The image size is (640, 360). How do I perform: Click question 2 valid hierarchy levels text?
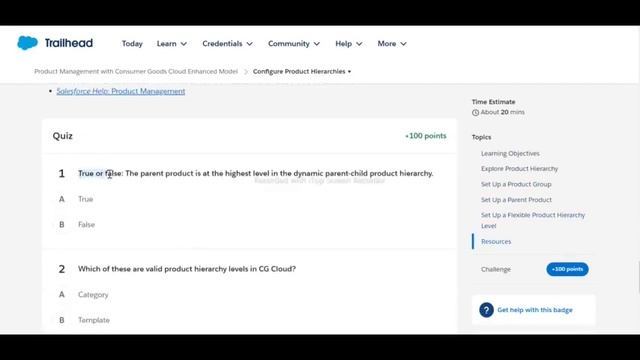(187, 269)
